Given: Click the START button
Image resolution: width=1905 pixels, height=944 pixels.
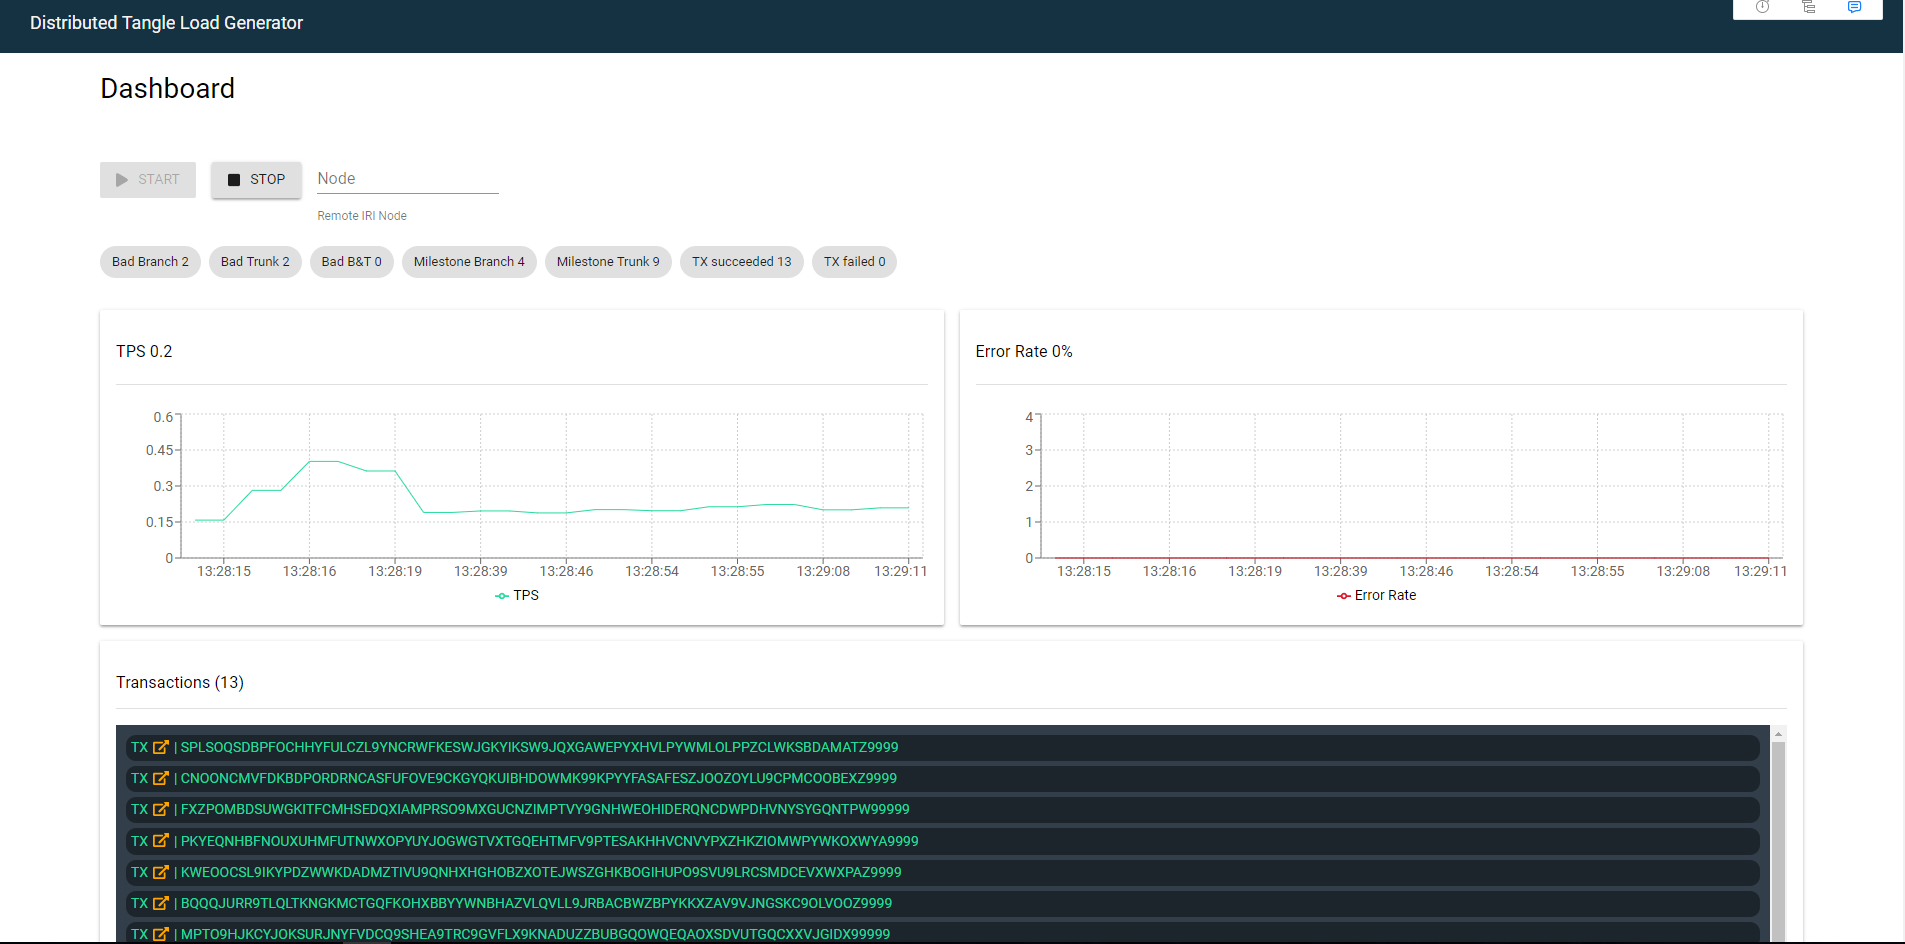Looking at the screenshot, I should 148,180.
